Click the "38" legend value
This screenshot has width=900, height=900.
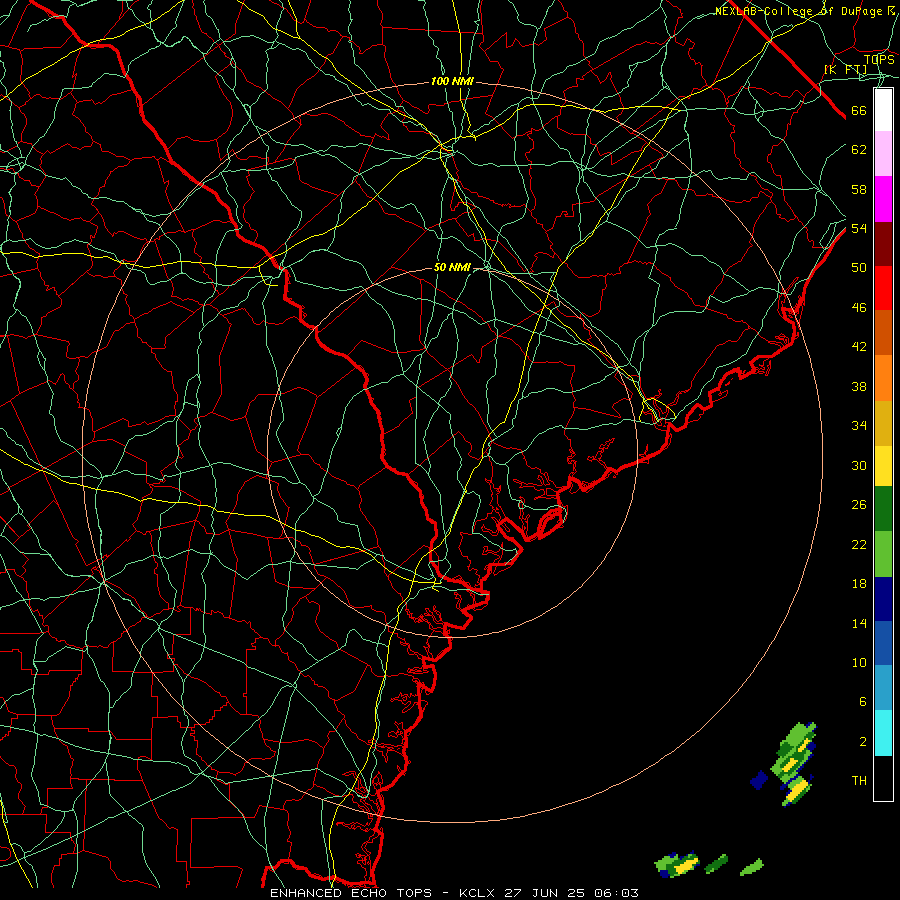[859, 387]
